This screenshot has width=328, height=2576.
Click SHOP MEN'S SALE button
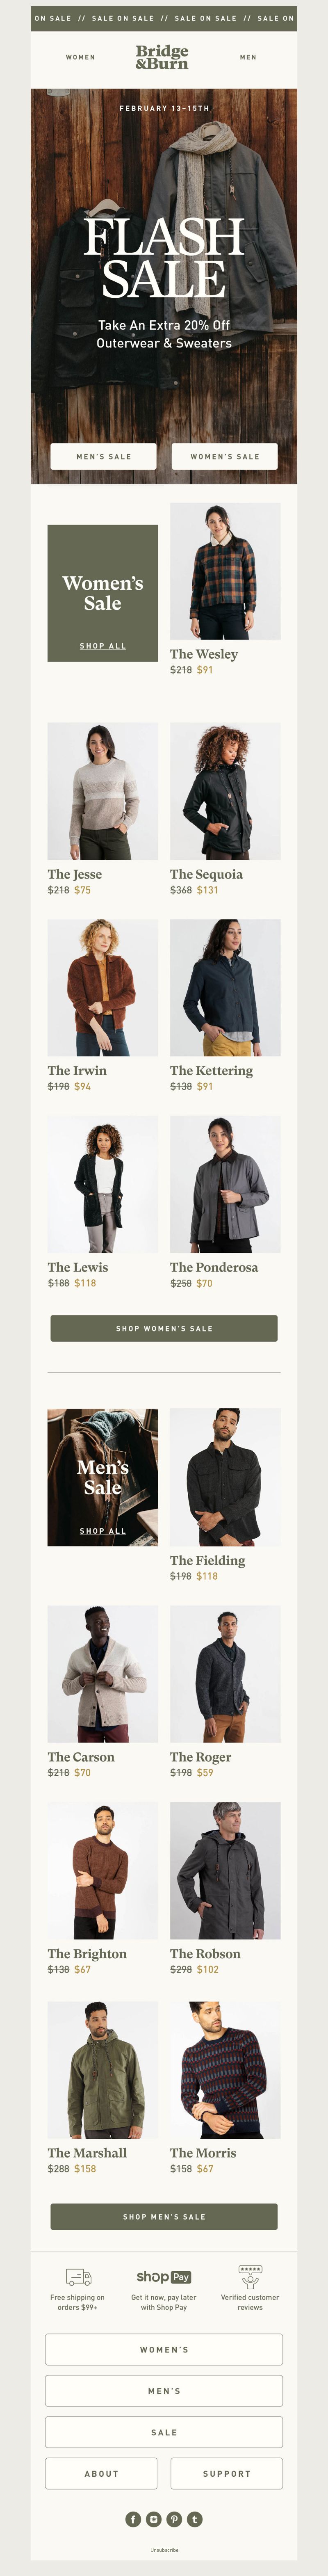[164, 2216]
